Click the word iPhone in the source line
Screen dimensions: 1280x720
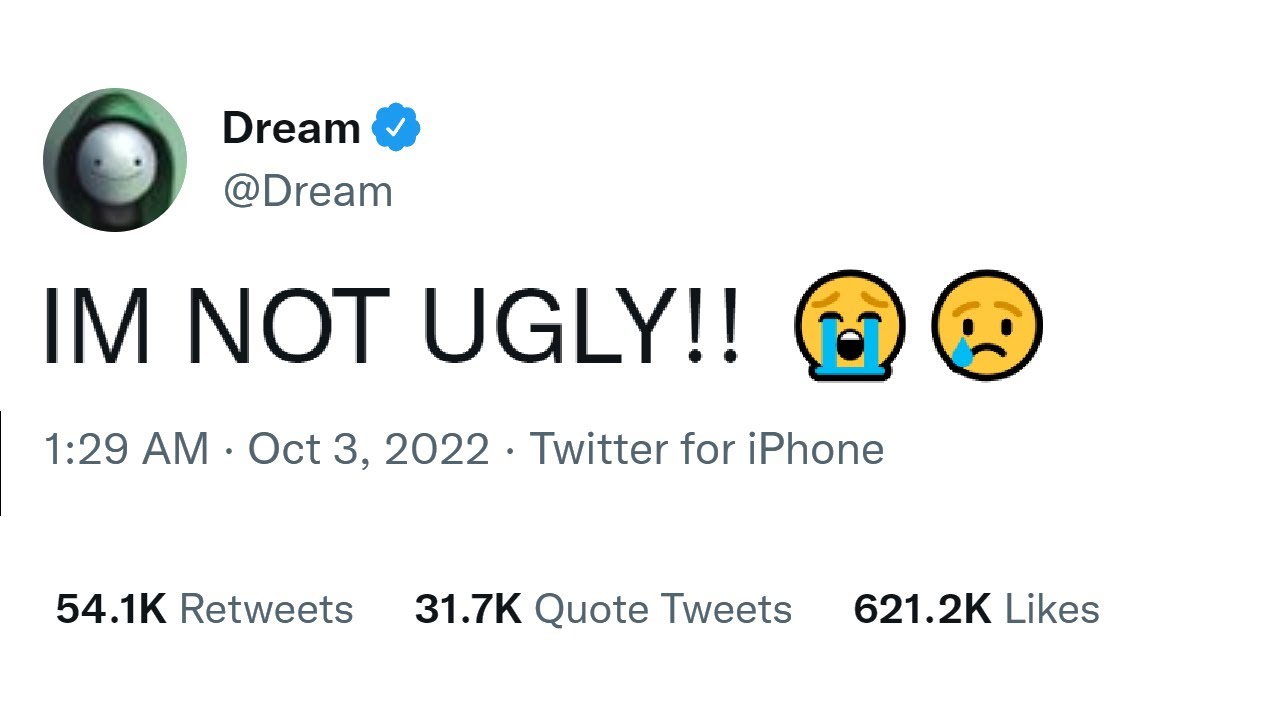coord(815,449)
